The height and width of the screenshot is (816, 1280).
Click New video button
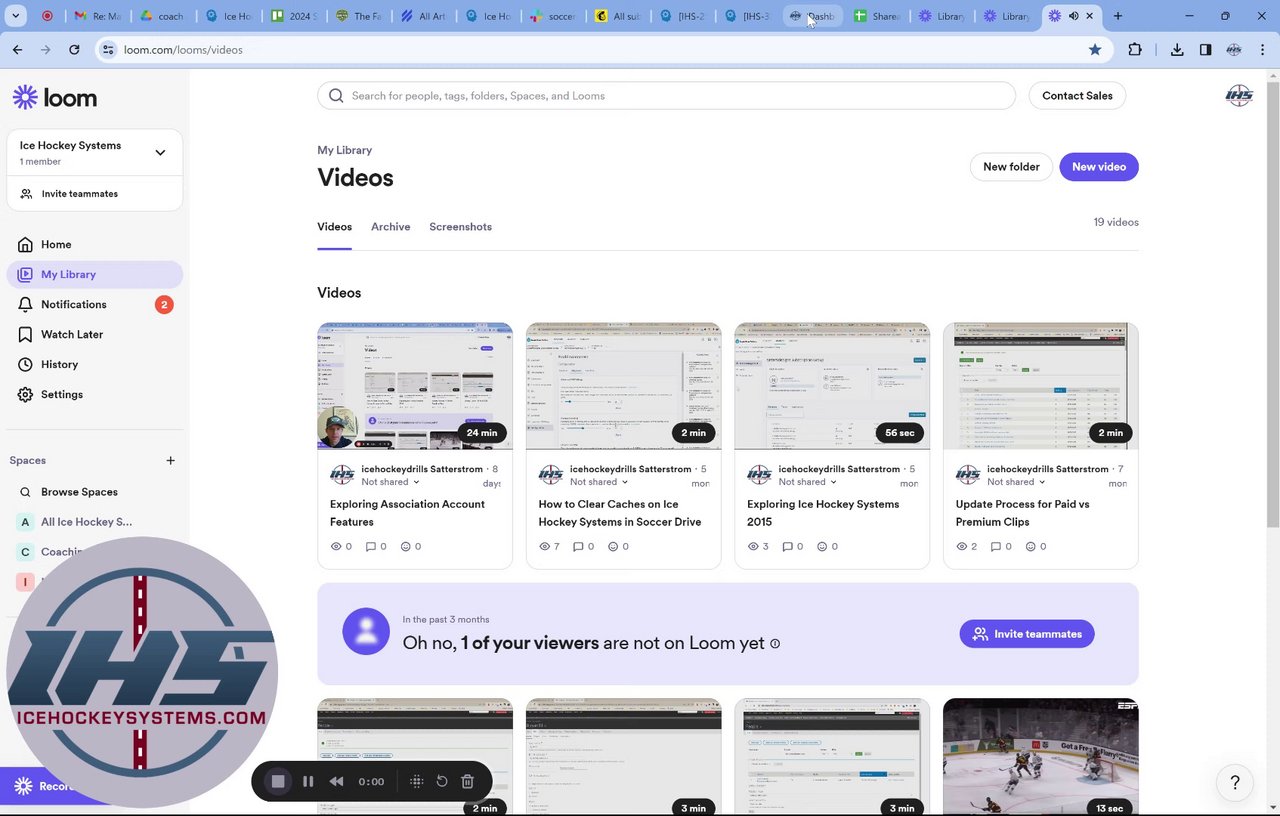pos(1099,167)
